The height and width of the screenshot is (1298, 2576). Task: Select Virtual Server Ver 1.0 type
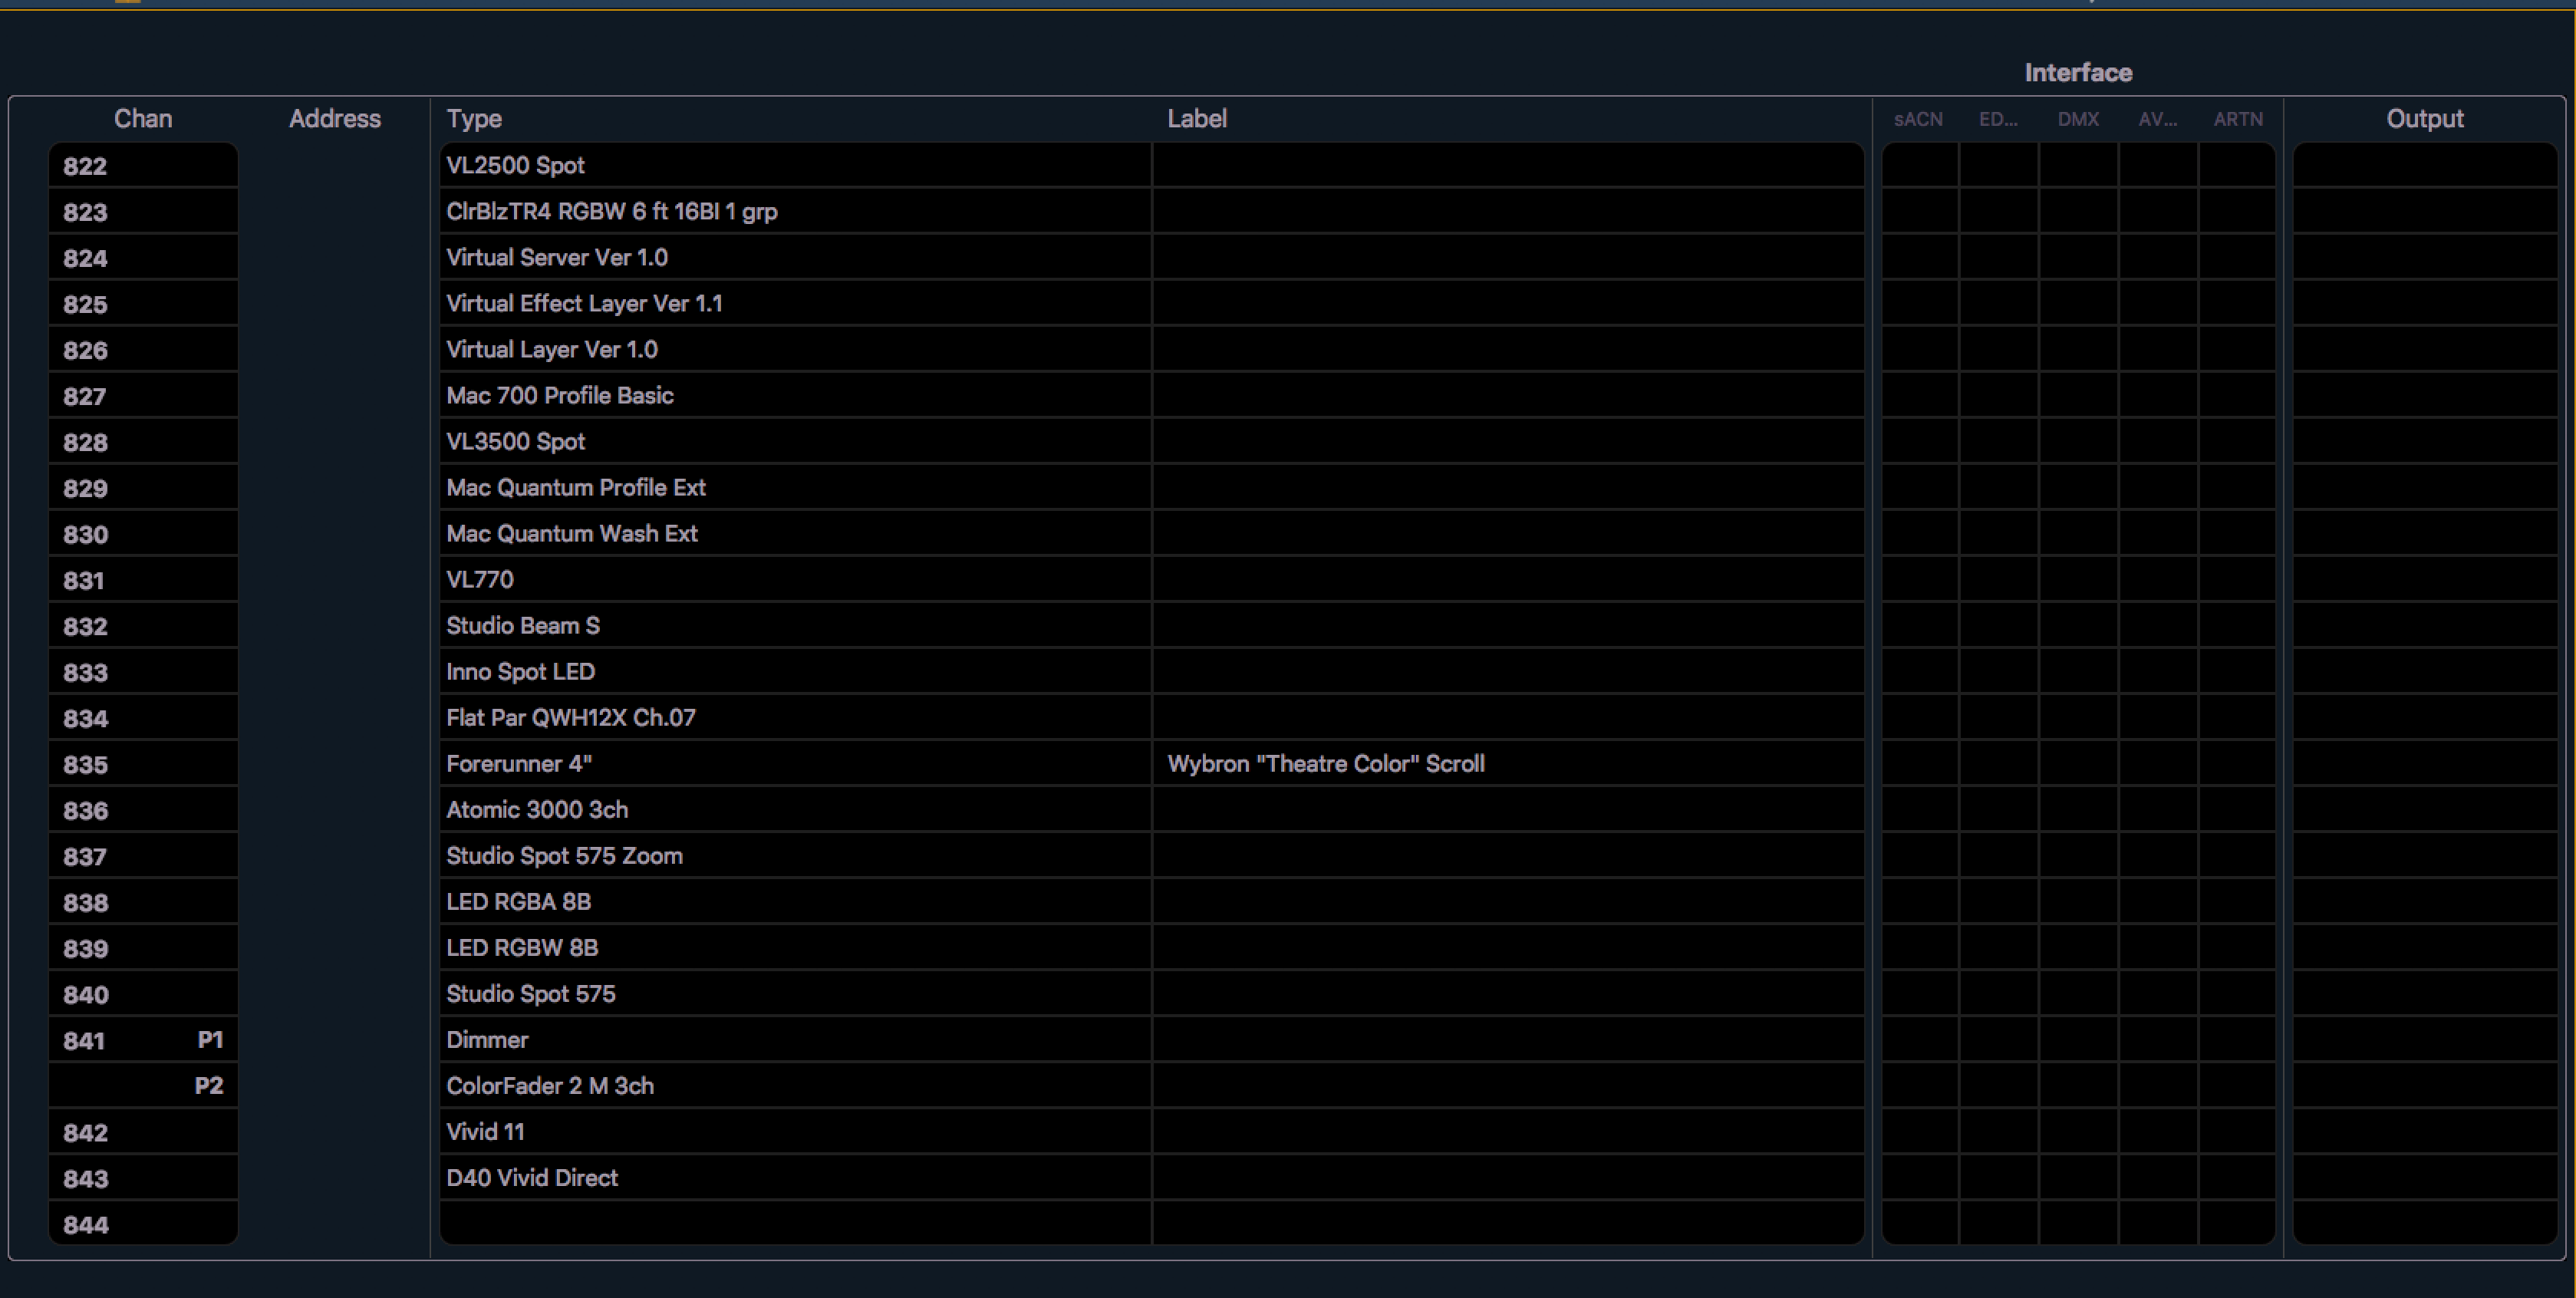point(795,258)
